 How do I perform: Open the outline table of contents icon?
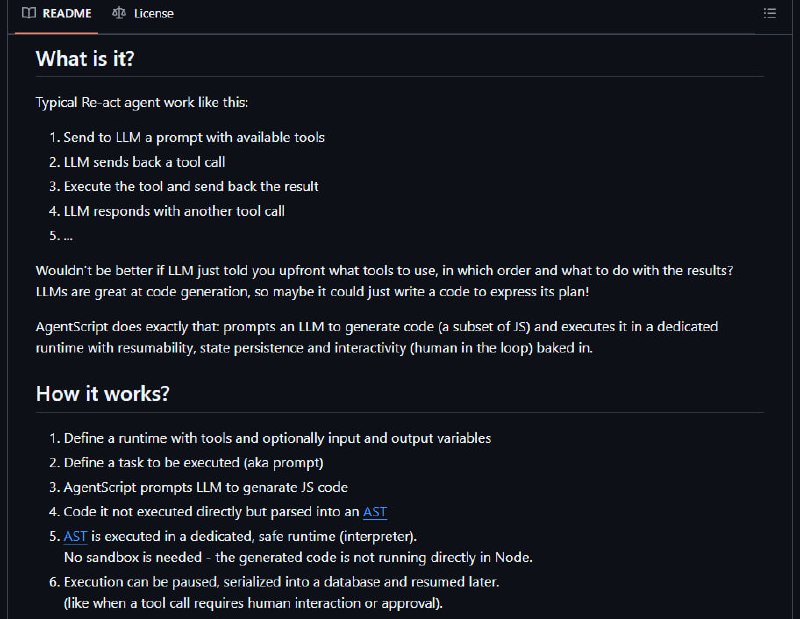[769, 13]
